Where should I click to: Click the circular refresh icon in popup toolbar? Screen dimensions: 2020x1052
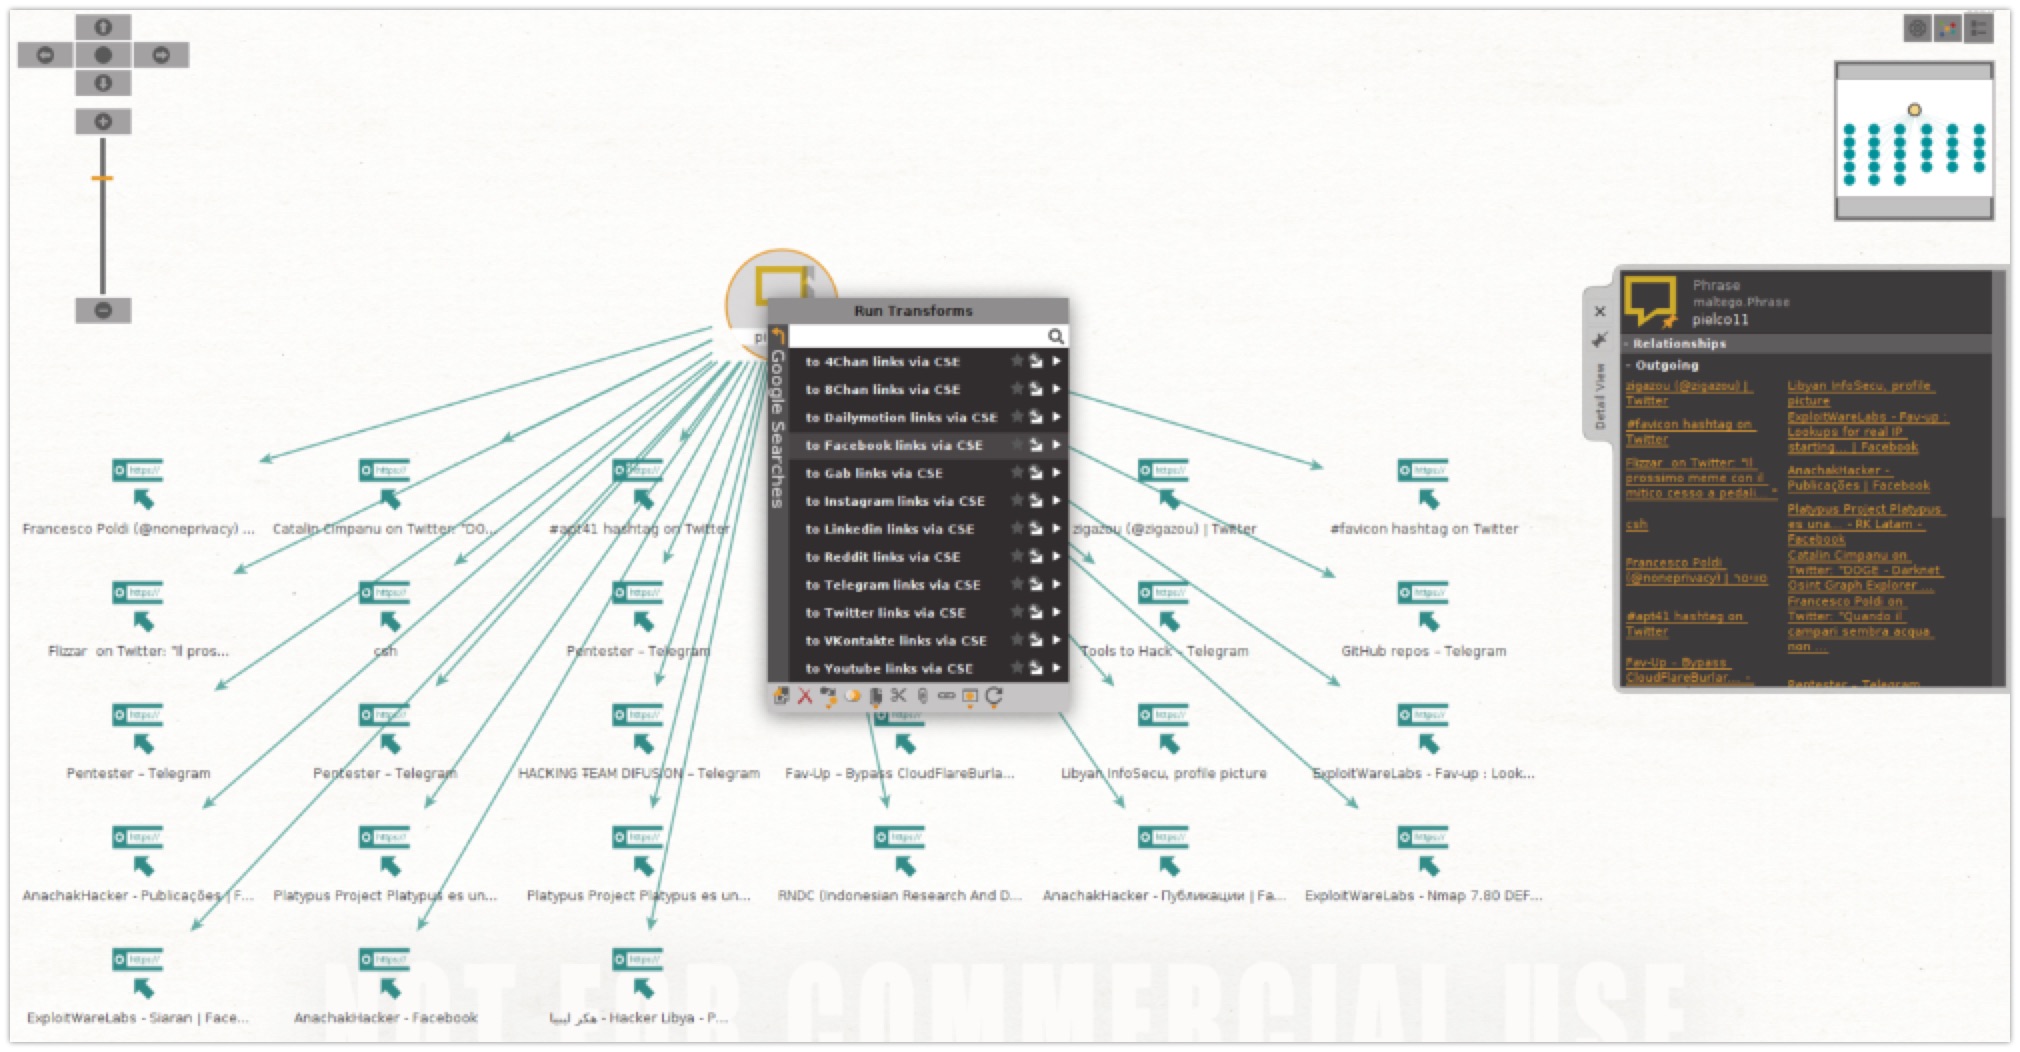(994, 696)
